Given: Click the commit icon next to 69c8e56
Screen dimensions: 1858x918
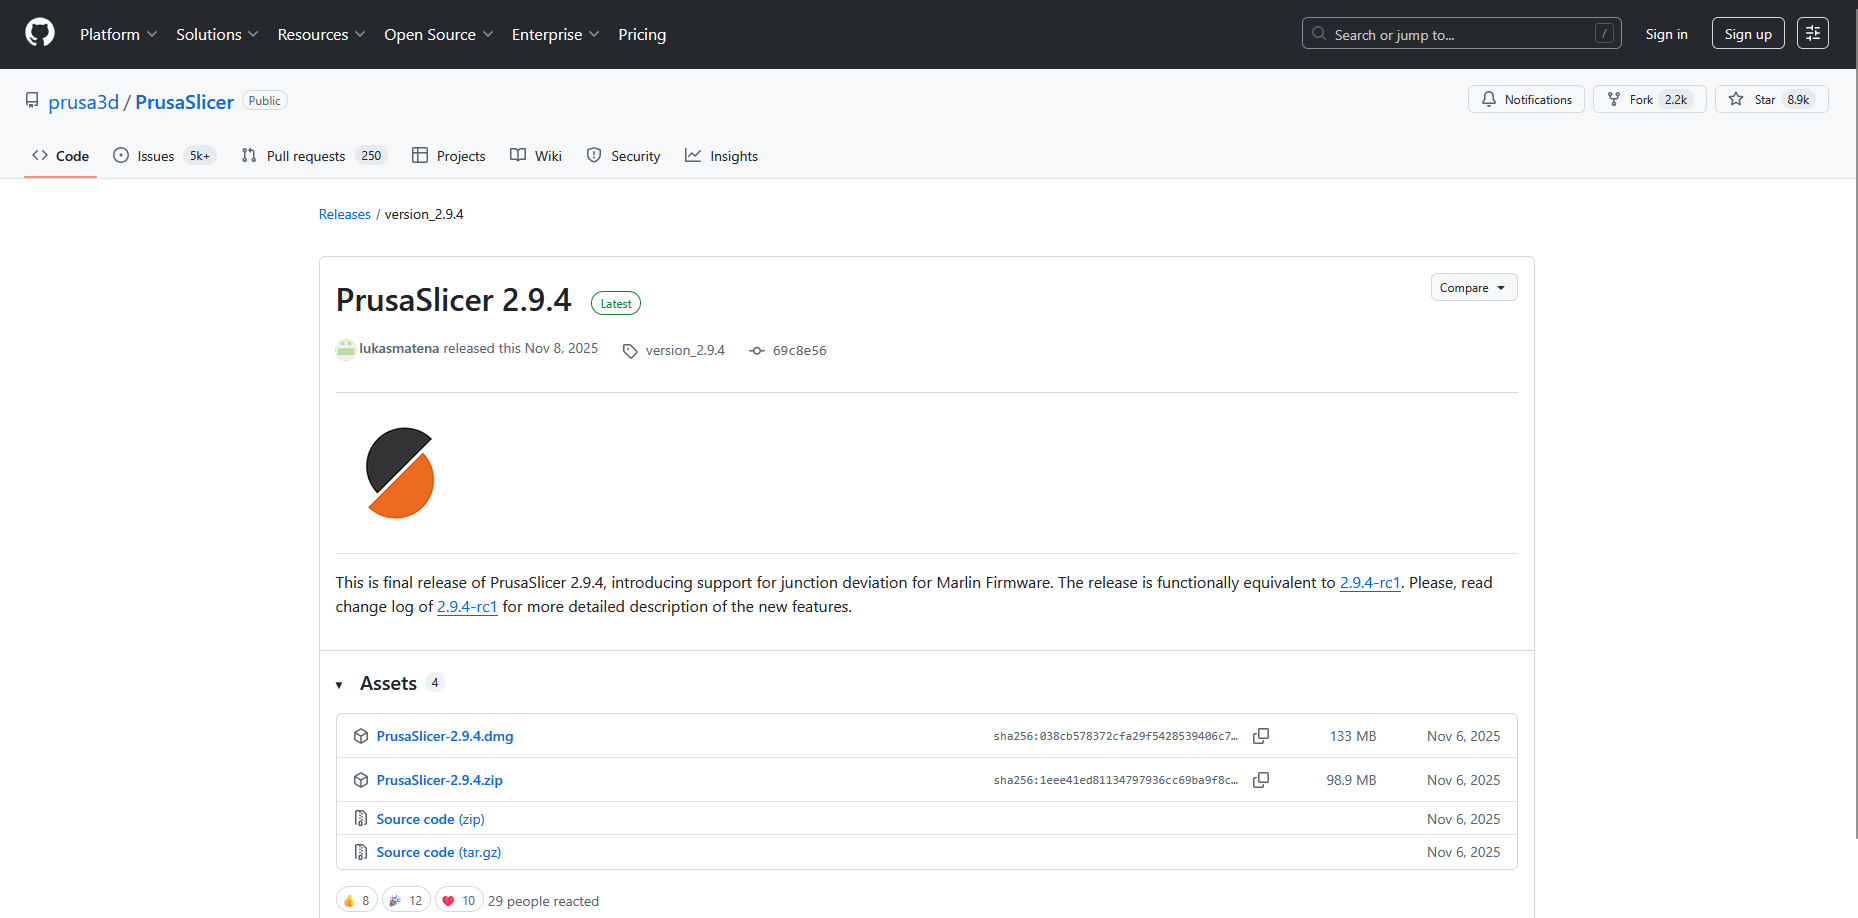Looking at the screenshot, I should [x=757, y=350].
